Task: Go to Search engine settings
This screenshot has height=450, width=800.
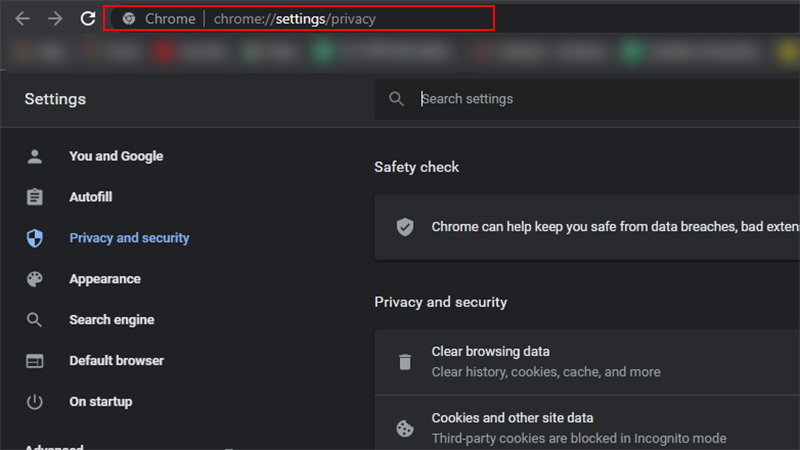Action: pyautogui.click(x=111, y=320)
